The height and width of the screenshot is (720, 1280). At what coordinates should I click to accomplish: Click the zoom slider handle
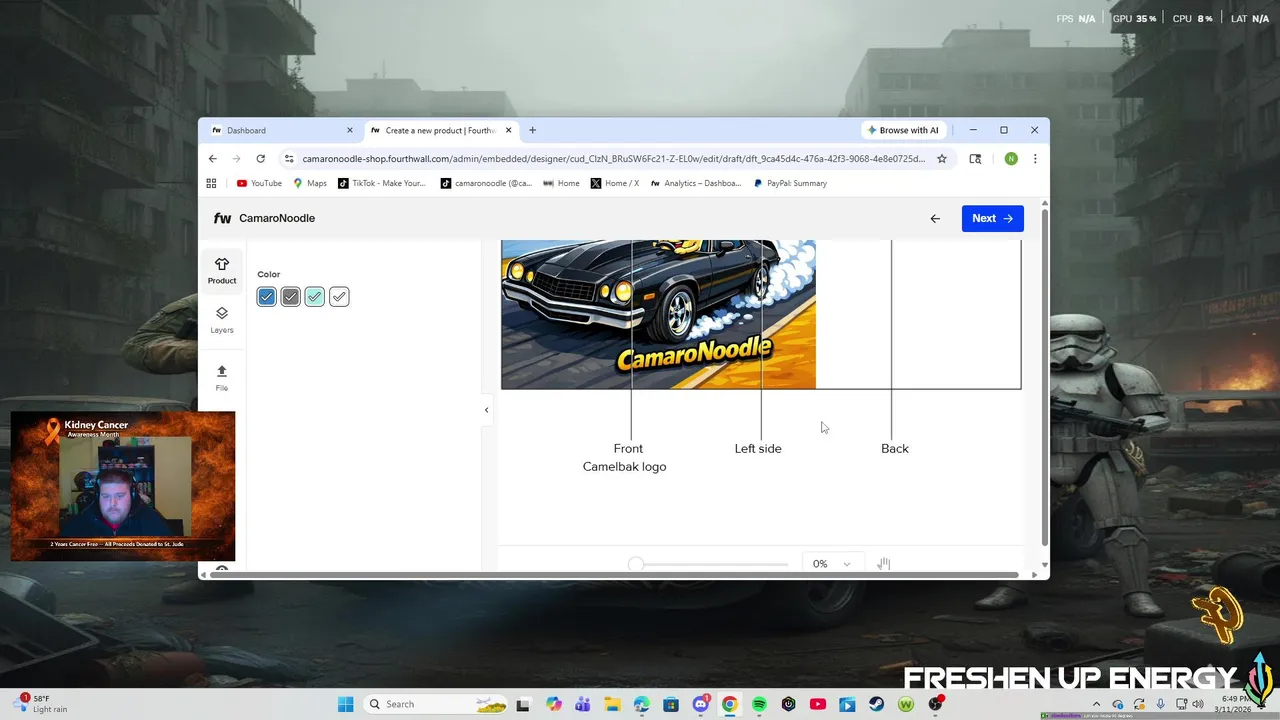[636, 565]
